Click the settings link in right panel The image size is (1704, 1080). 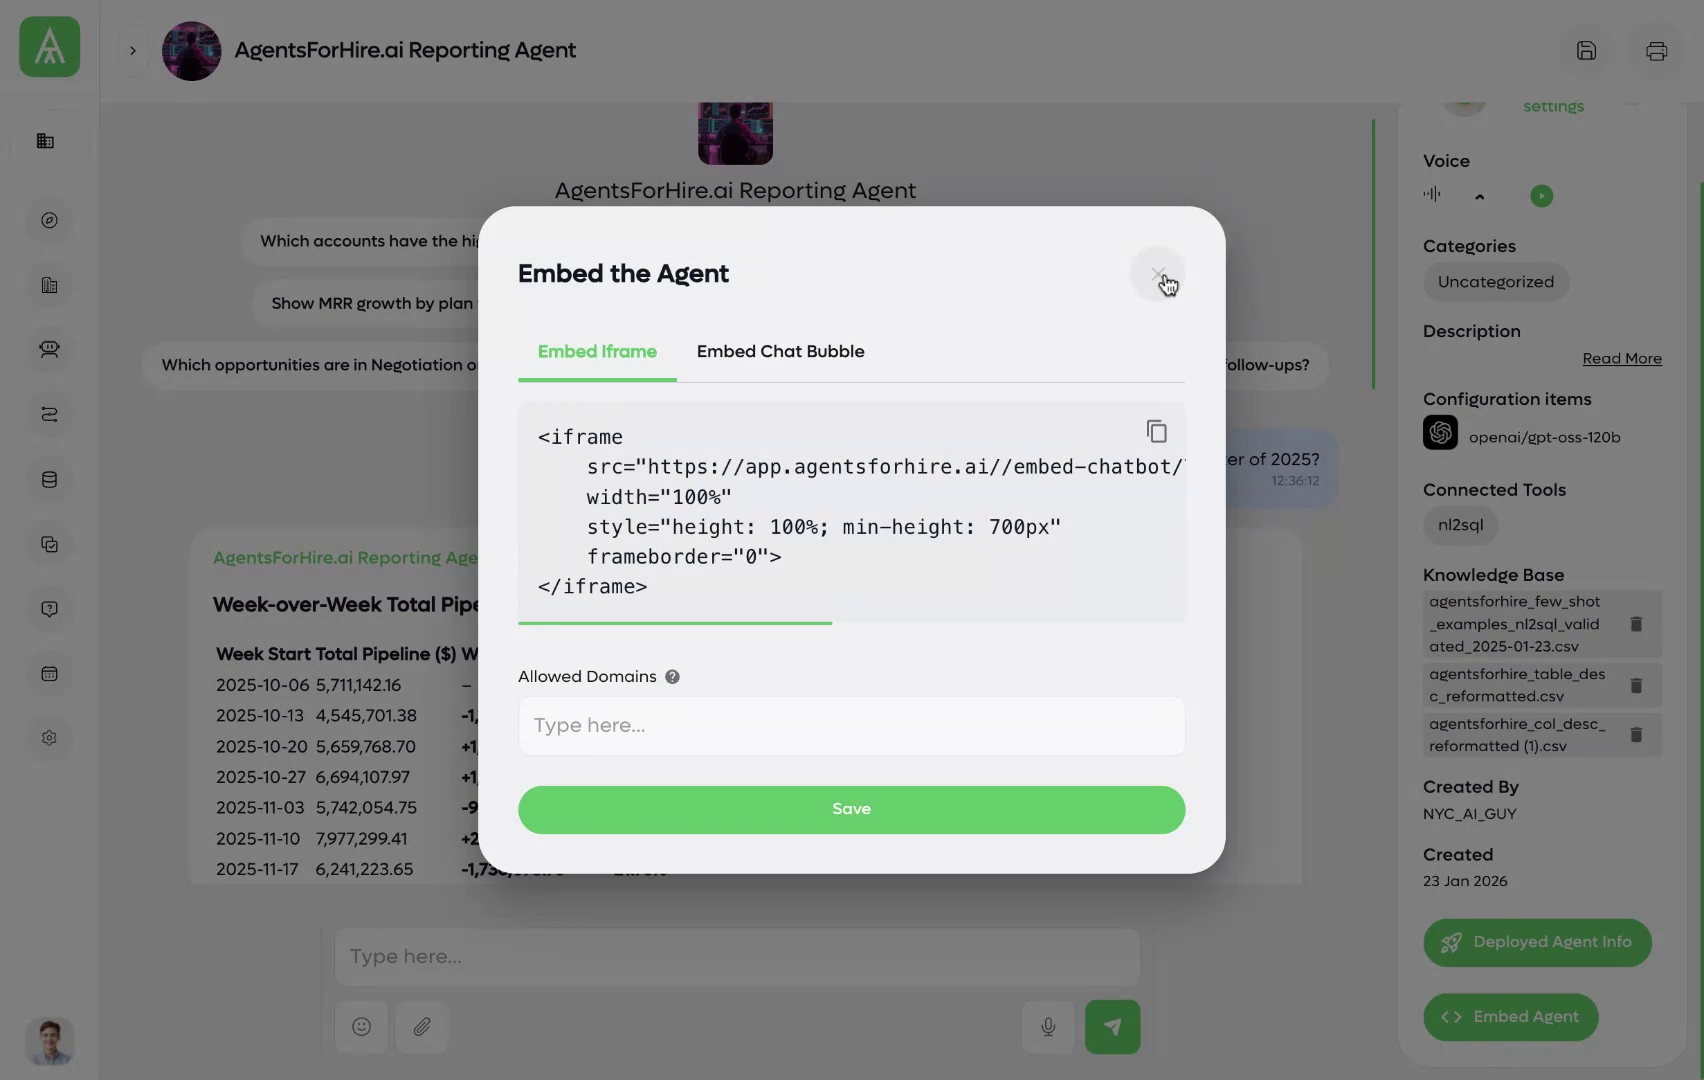[x=1553, y=106]
